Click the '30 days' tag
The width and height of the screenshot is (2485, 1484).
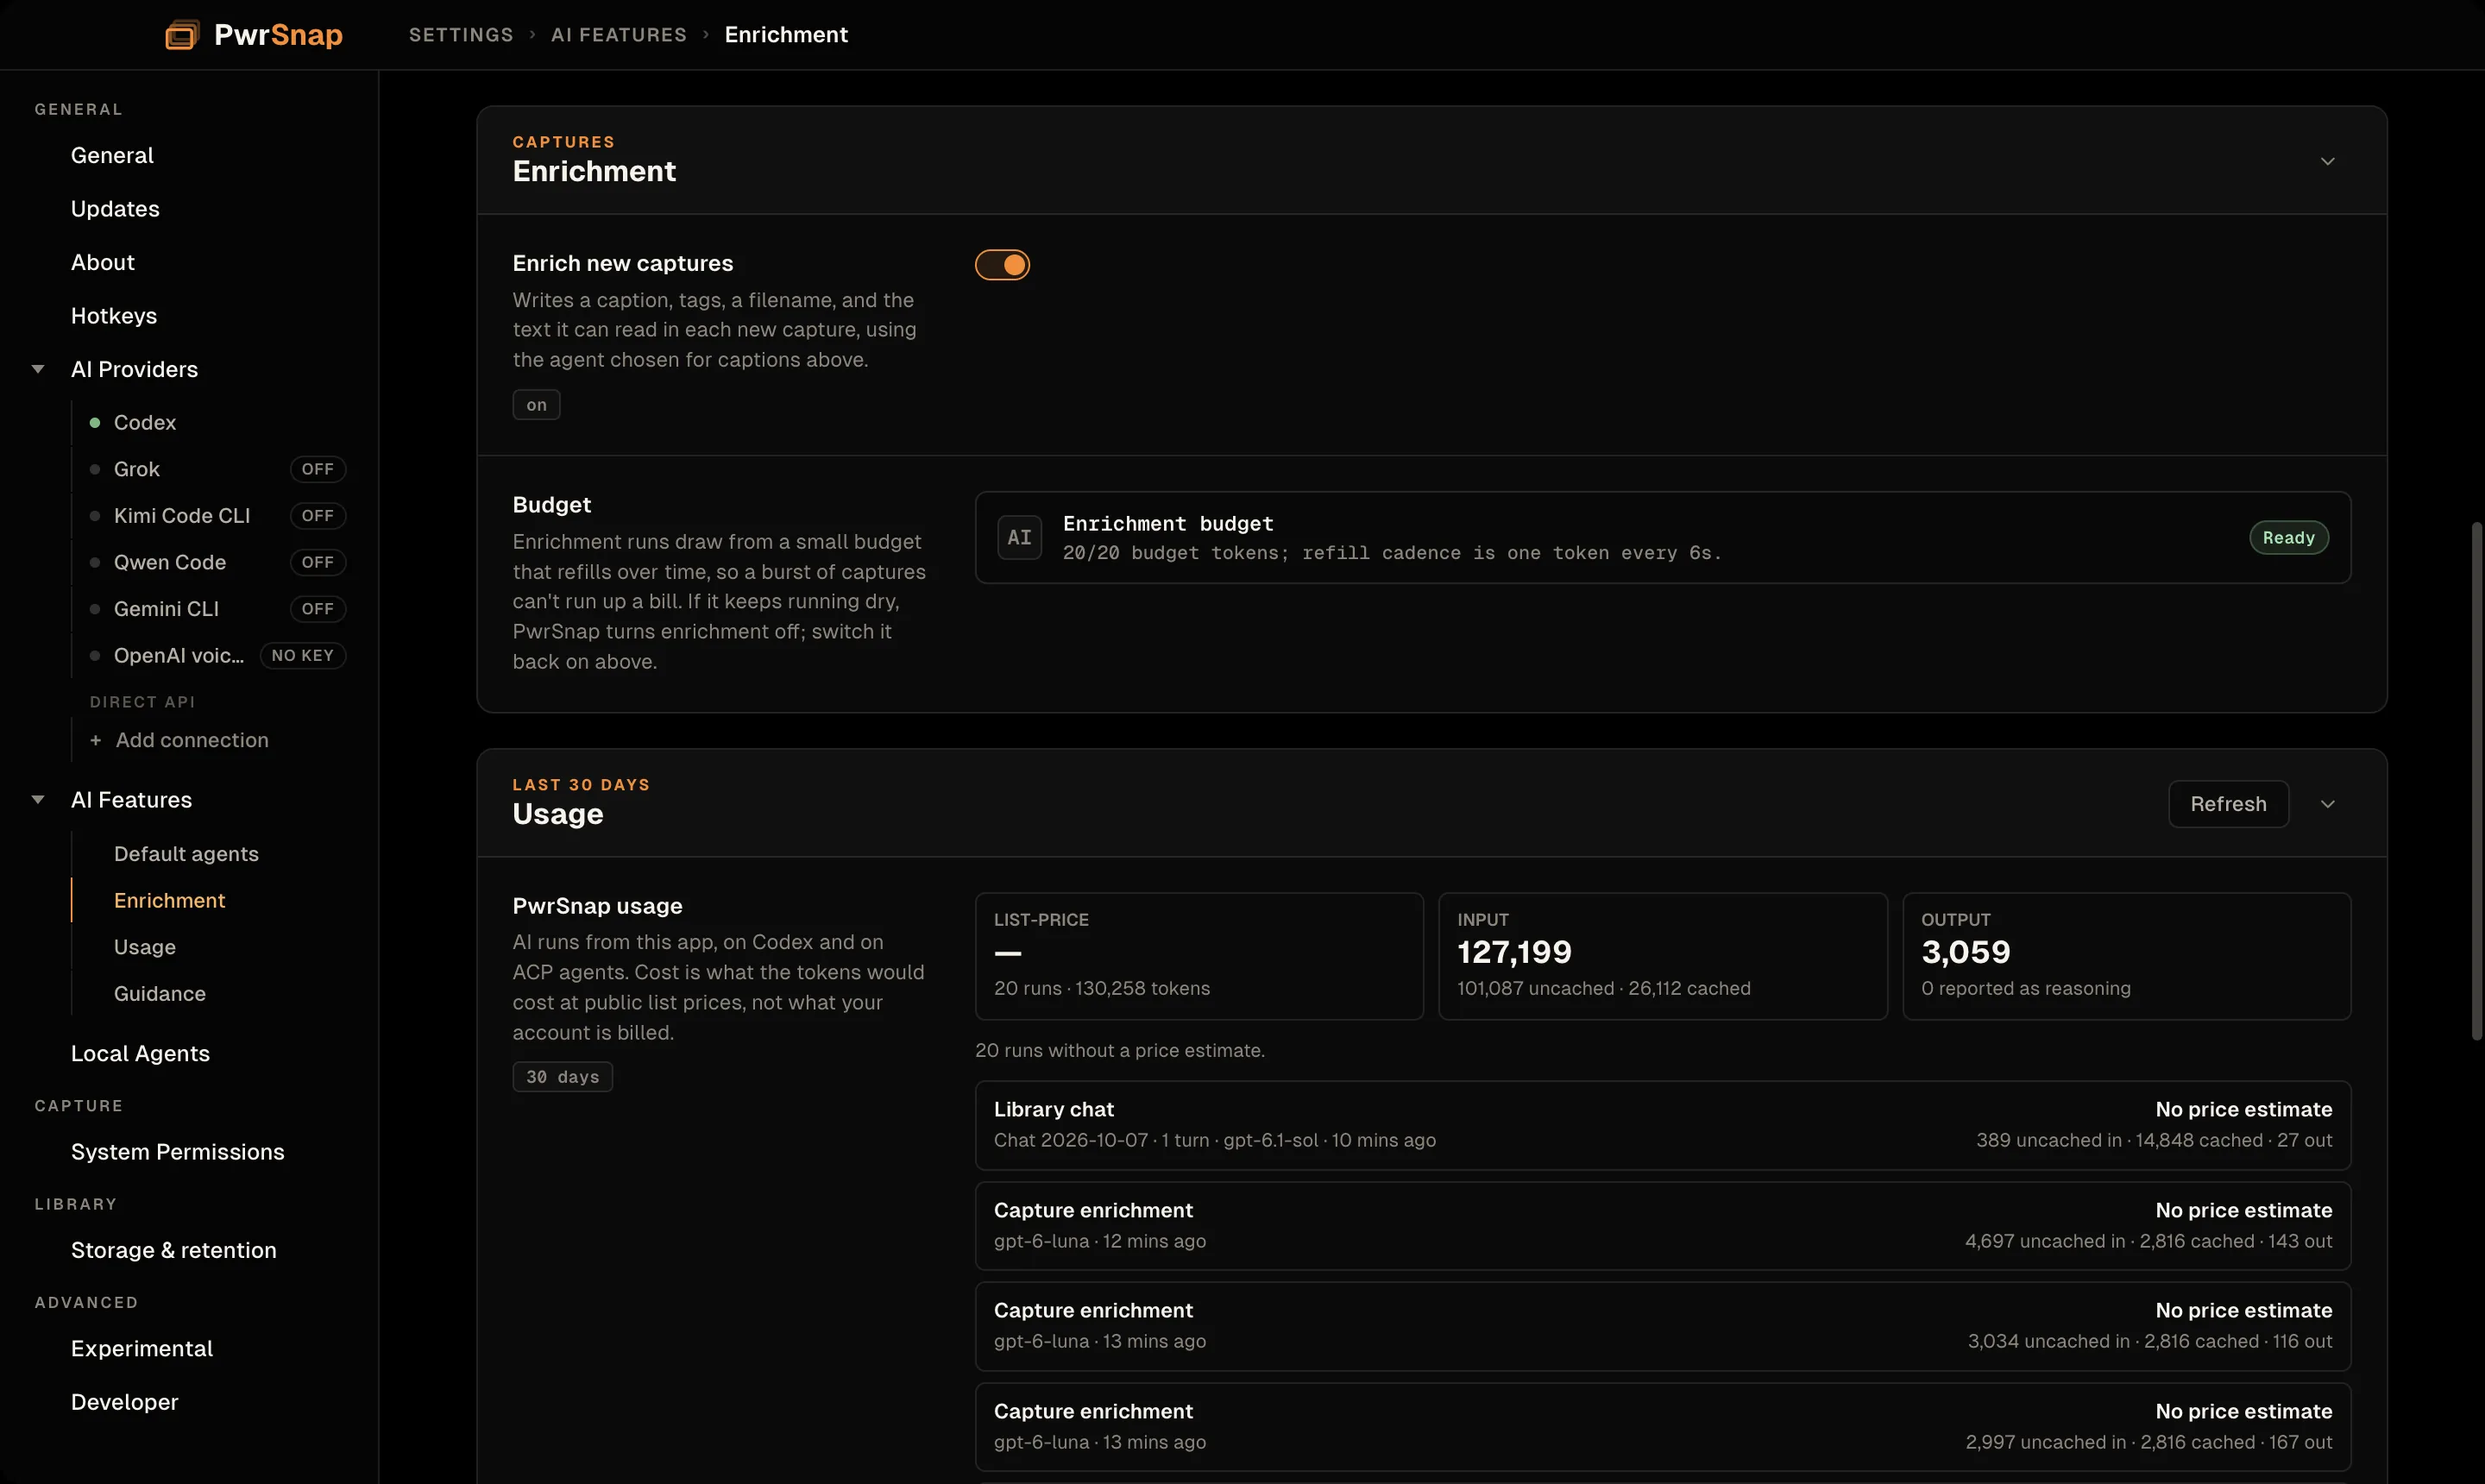(562, 1077)
